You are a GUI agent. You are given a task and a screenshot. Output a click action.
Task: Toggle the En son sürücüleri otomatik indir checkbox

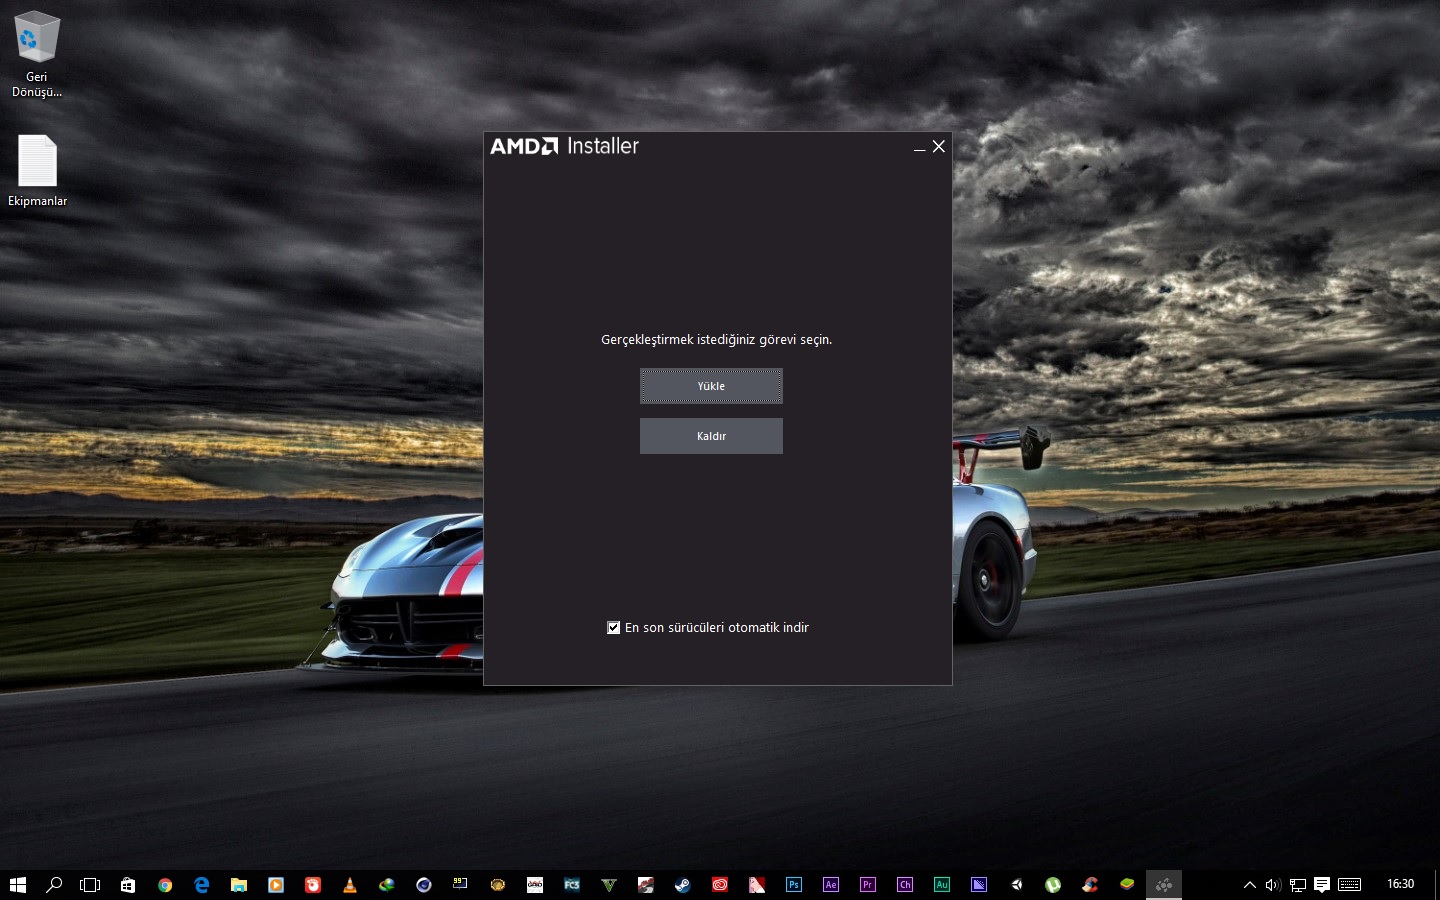tap(613, 627)
